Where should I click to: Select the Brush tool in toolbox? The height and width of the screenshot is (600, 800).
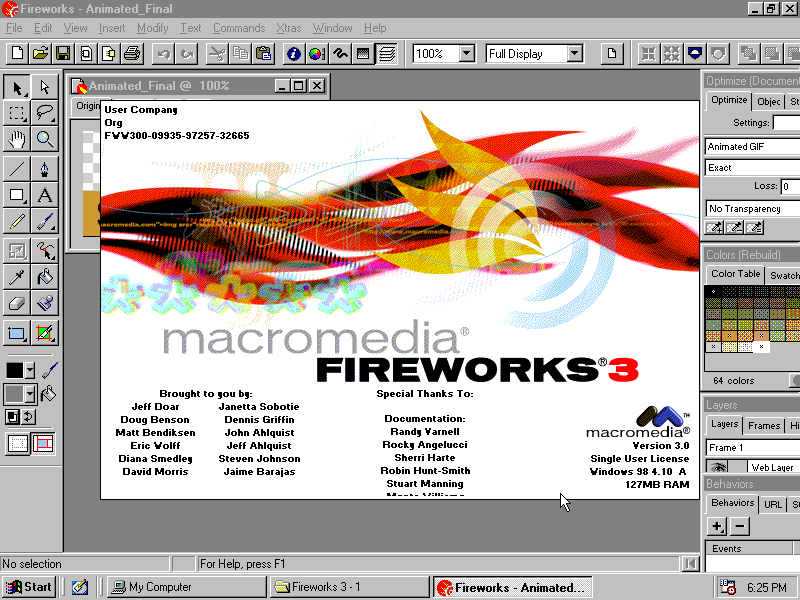pos(44,221)
